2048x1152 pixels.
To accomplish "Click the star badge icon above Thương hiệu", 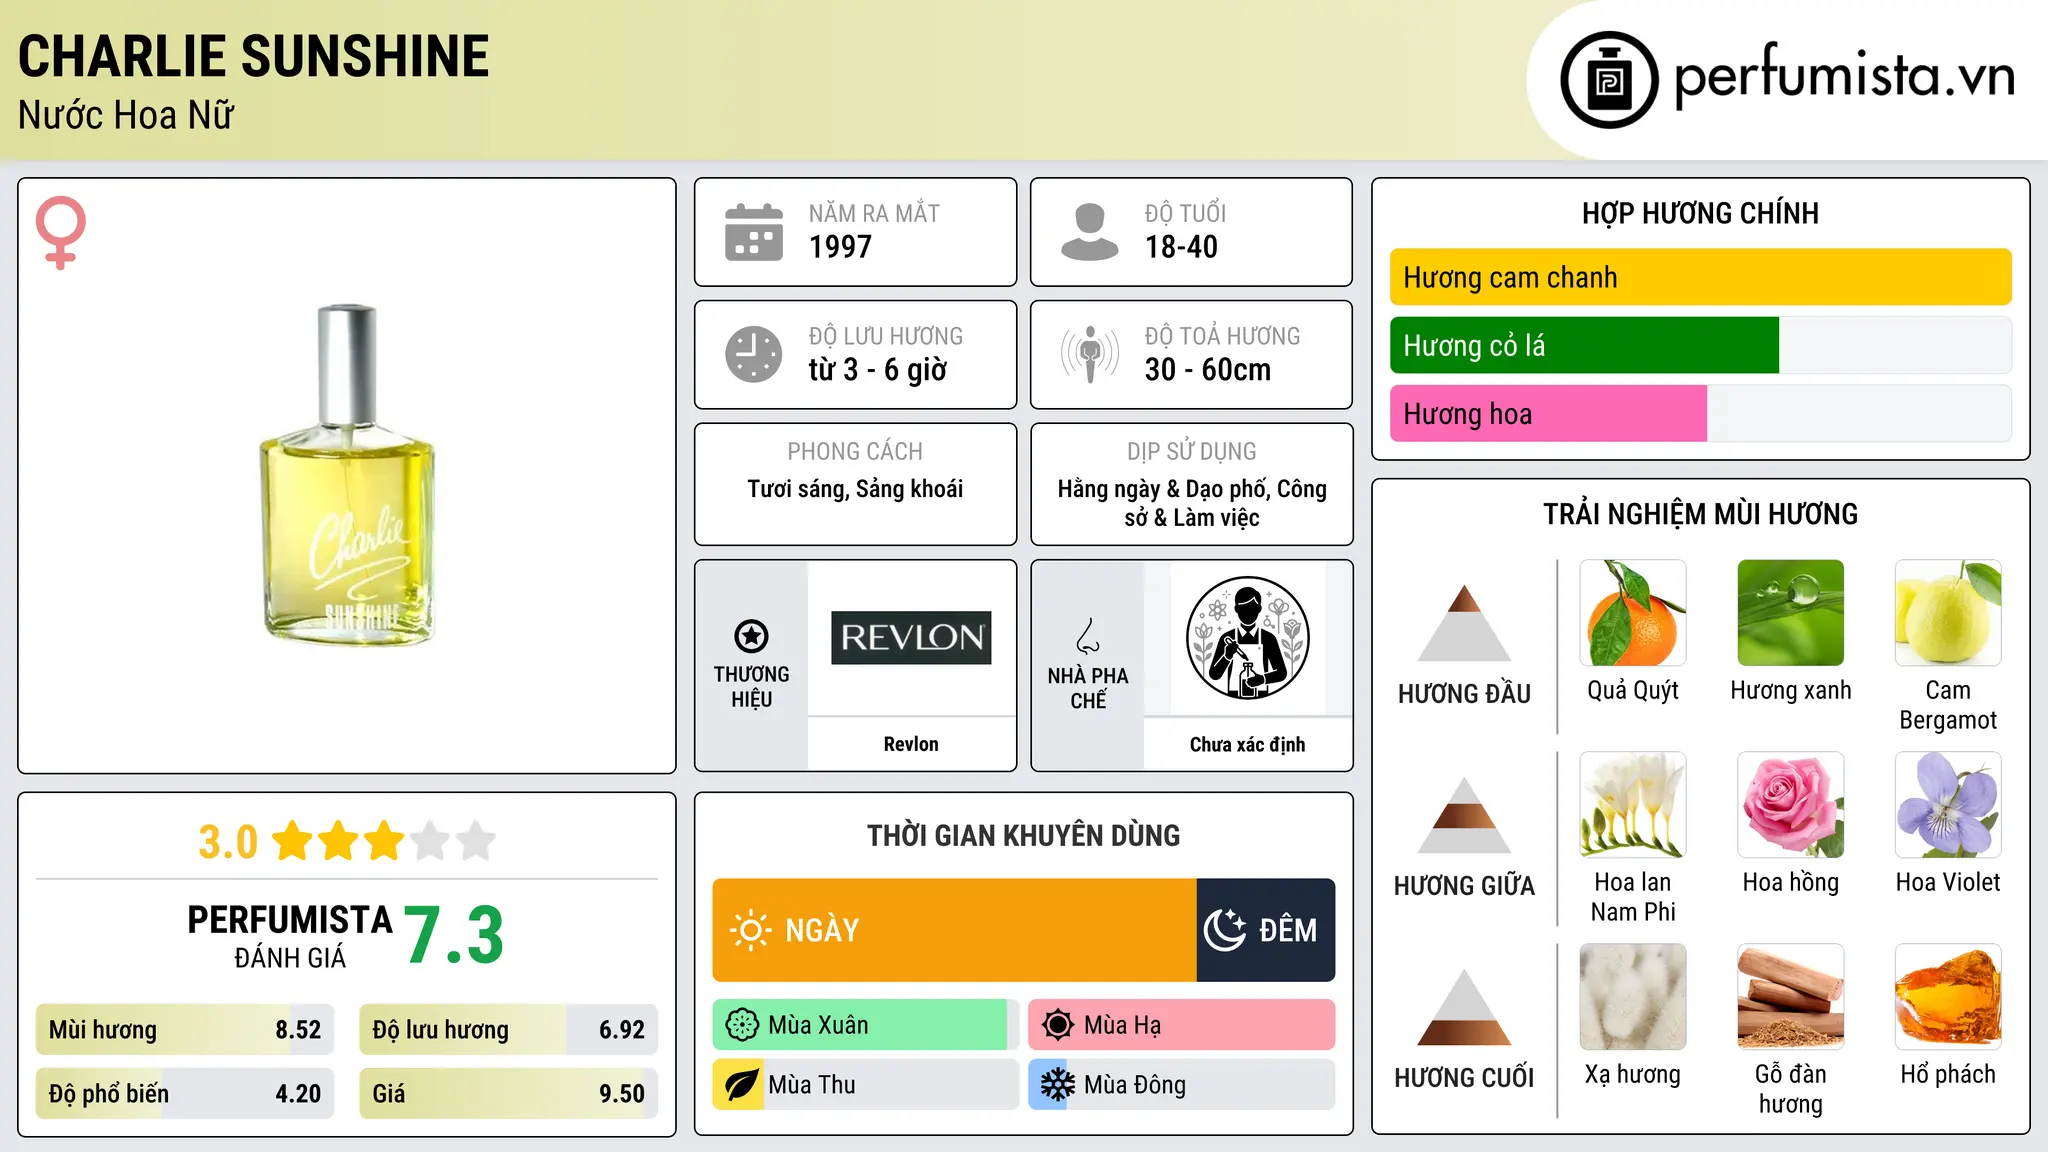I will pos(751,636).
